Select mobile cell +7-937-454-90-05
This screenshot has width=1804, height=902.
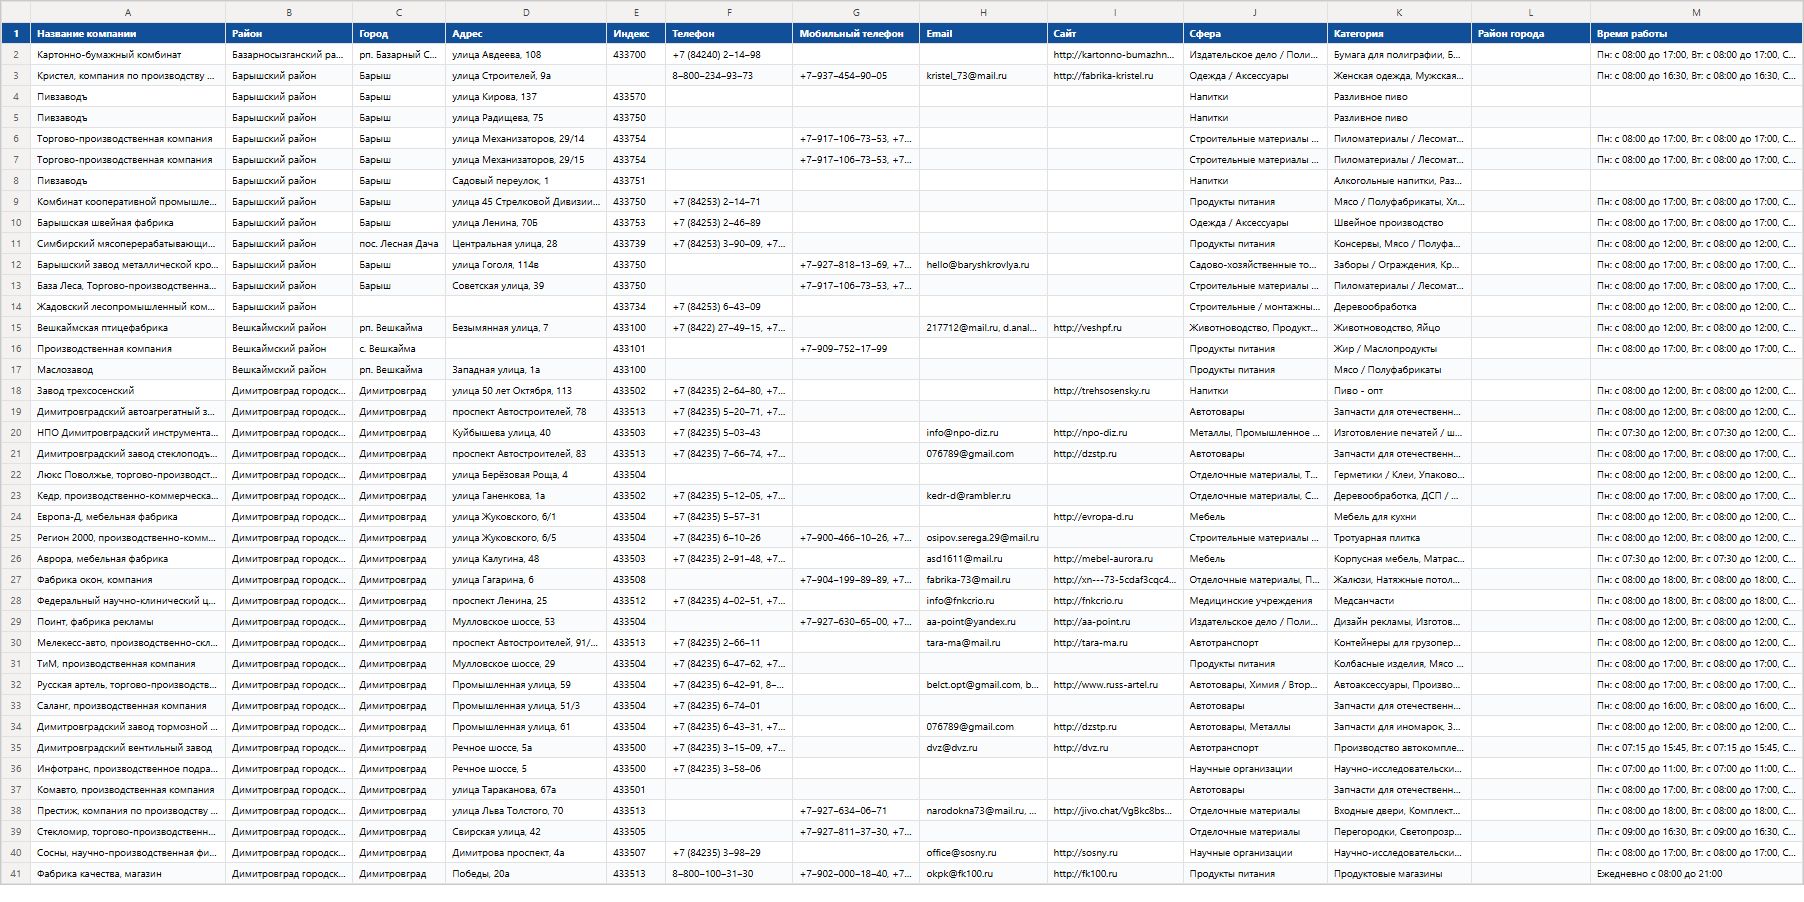[856, 76]
